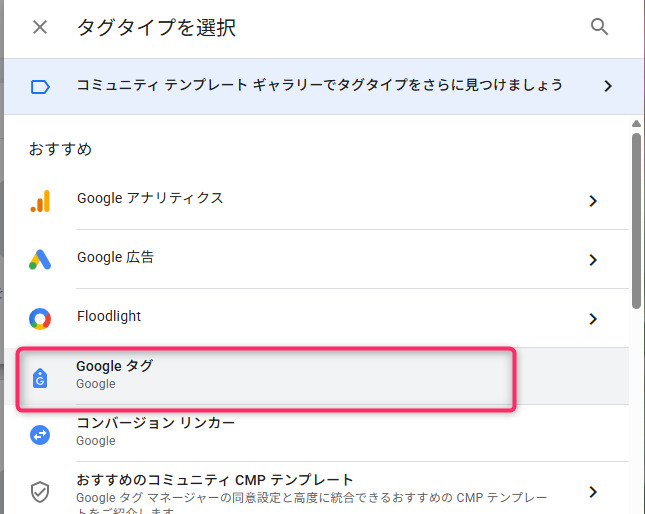Screen dimensions: 645x514
Task: Open the コミュニティ テンプレート ギャラリー link
Action: [320, 86]
